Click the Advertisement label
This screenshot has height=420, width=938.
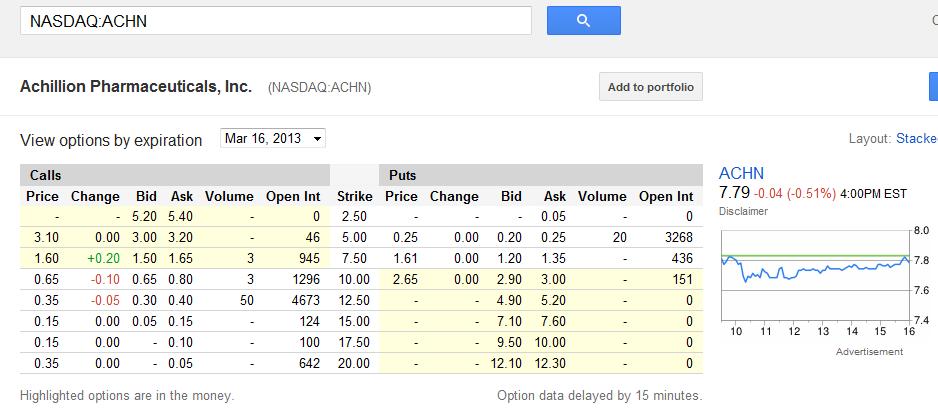[x=869, y=352]
